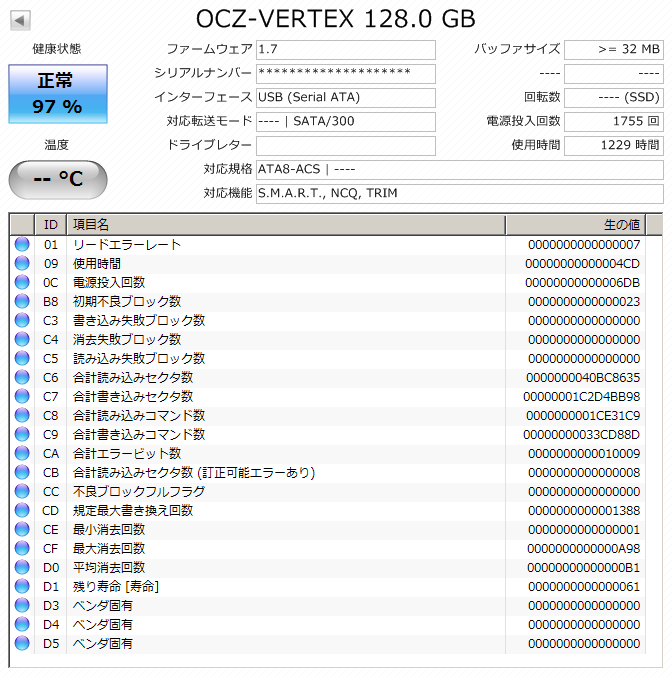This screenshot has height=677, width=672.
Task: Click raw value 00000000000006DB
Action: [x=583, y=283]
